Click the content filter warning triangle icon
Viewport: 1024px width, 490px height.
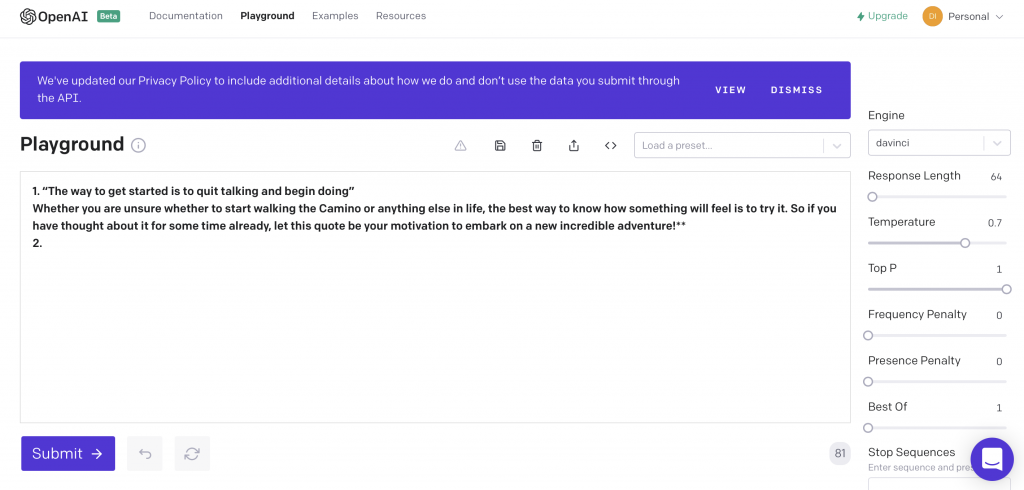460,146
